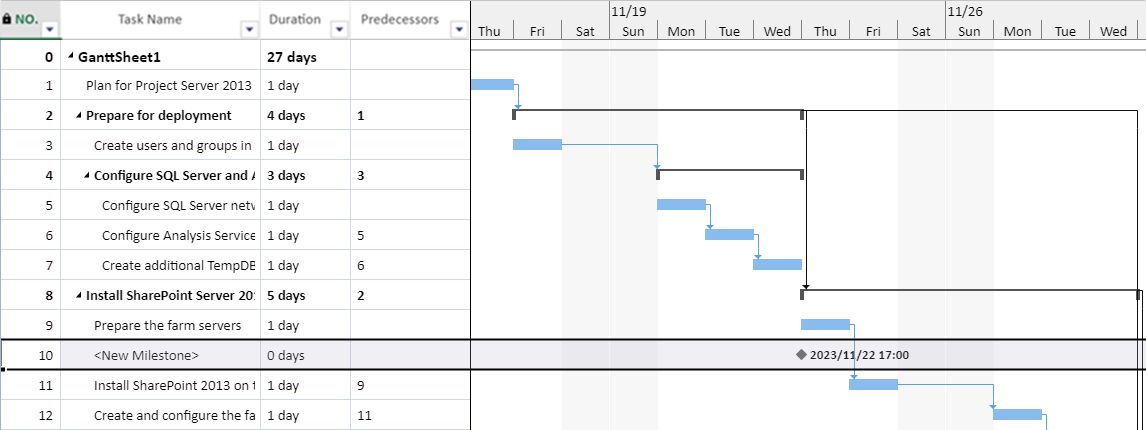The height and width of the screenshot is (430, 1146).
Task: Collapse the Install SharePoint Server group
Action: click(79, 295)
